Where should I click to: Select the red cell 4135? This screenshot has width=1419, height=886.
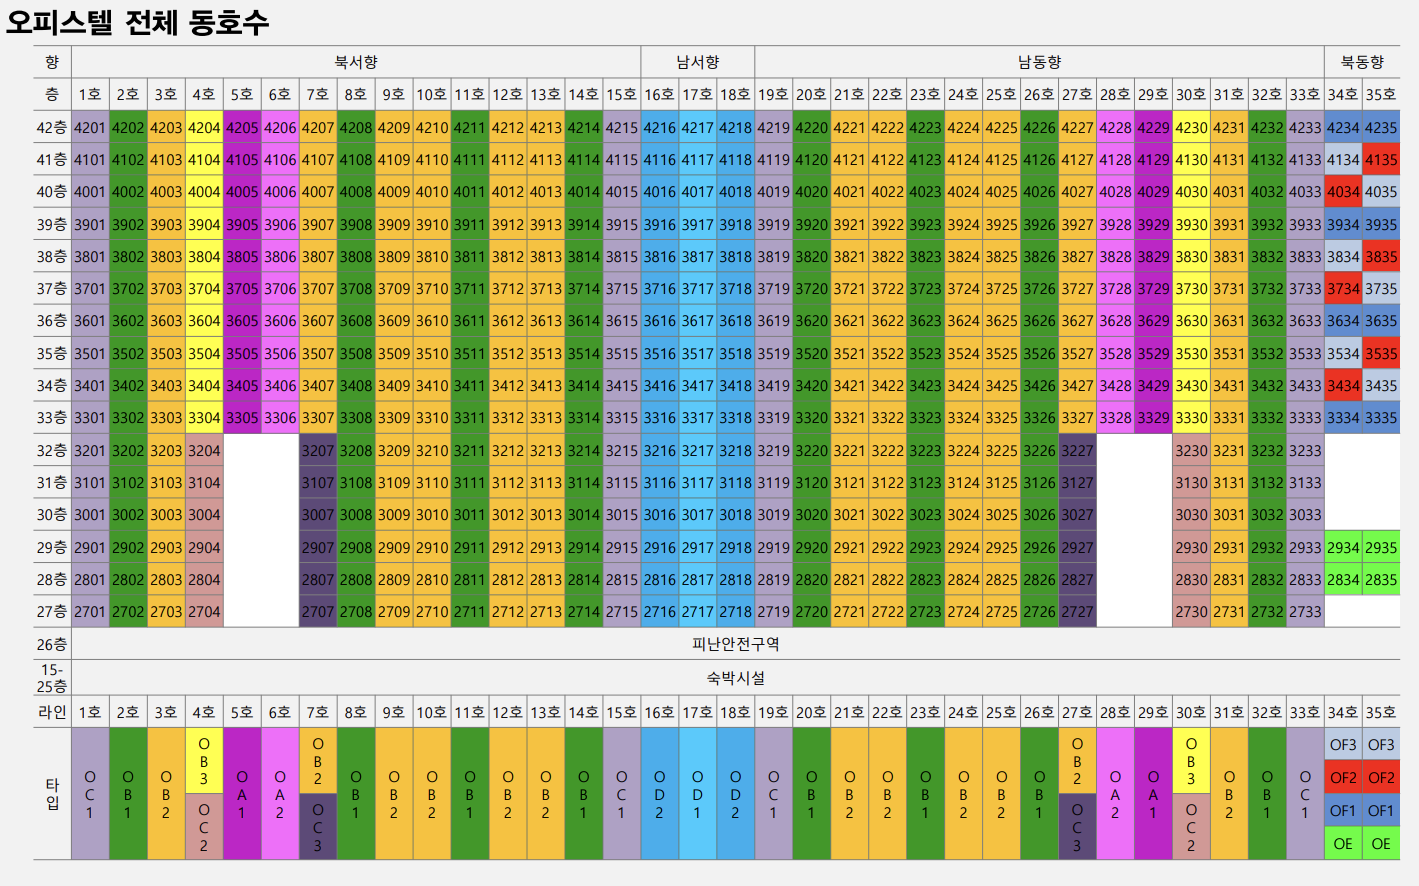click(1381, 160)
